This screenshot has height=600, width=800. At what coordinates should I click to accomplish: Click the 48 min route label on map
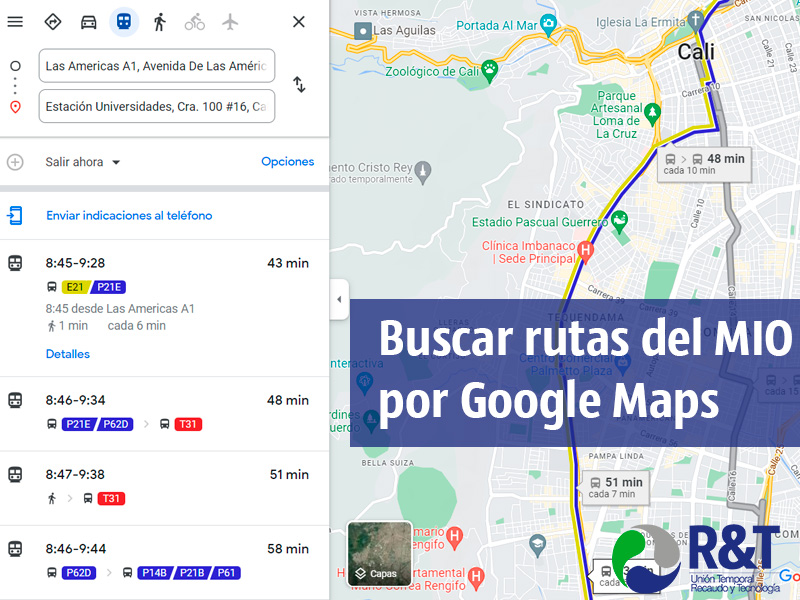point(704,164)
